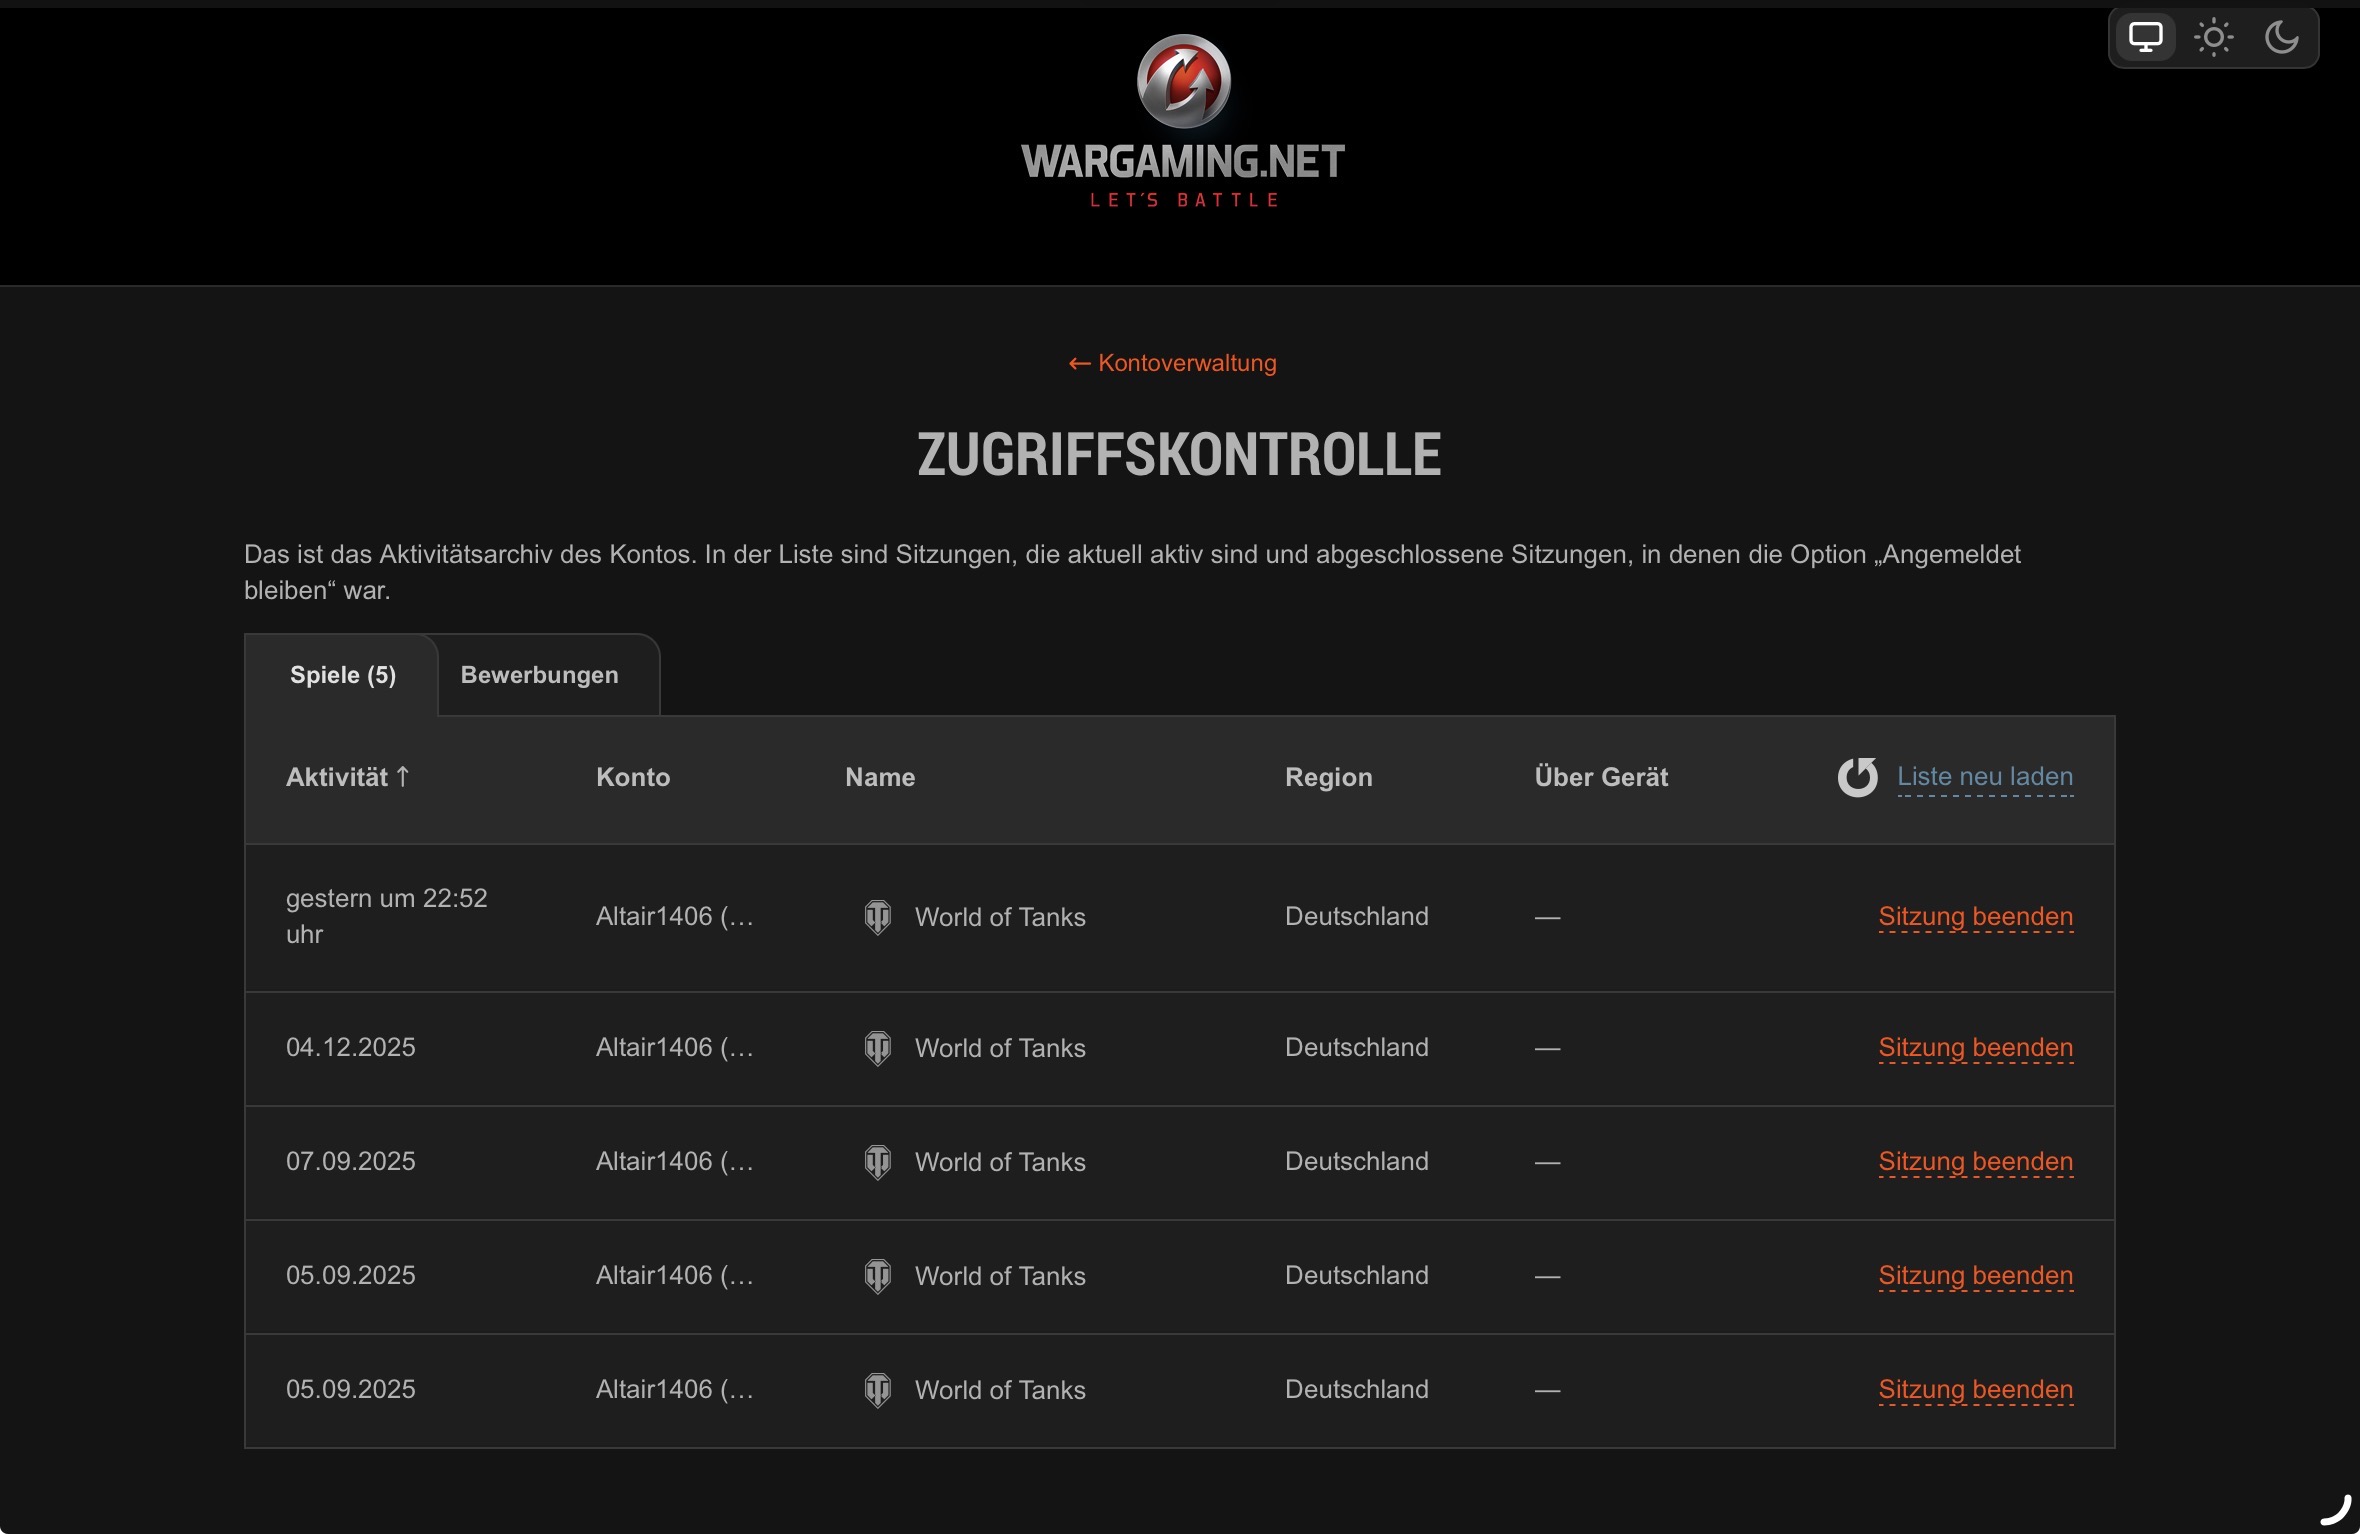The height and width of the screenshot is (1534, 2360).
Task: Click Liste neu laden link
Action: click(x=1985, y=777)
